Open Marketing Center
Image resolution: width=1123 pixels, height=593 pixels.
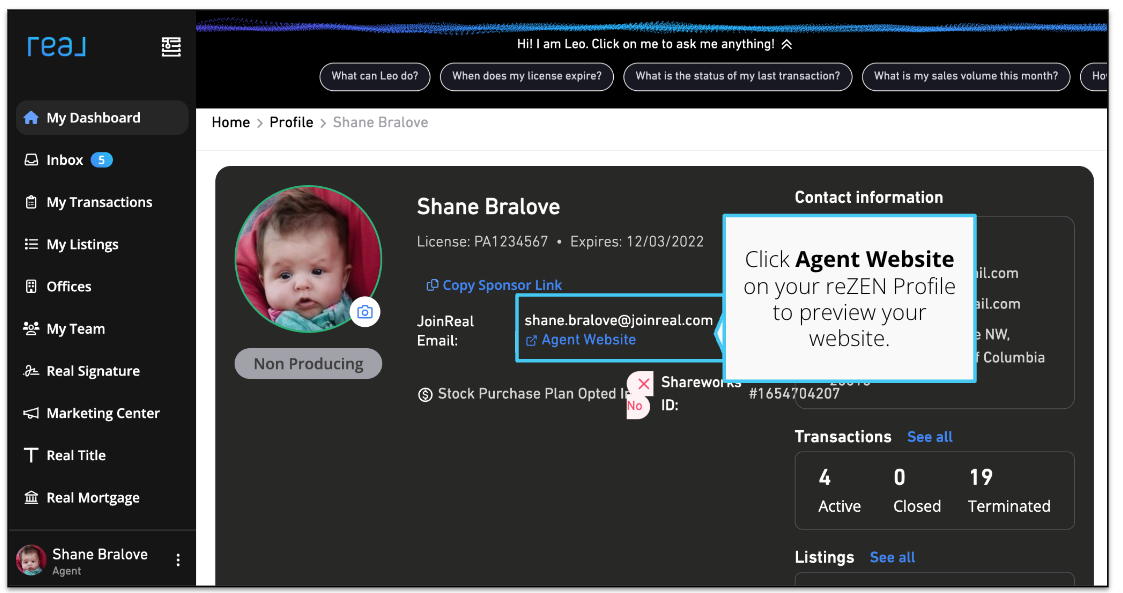tap(103, 413)
